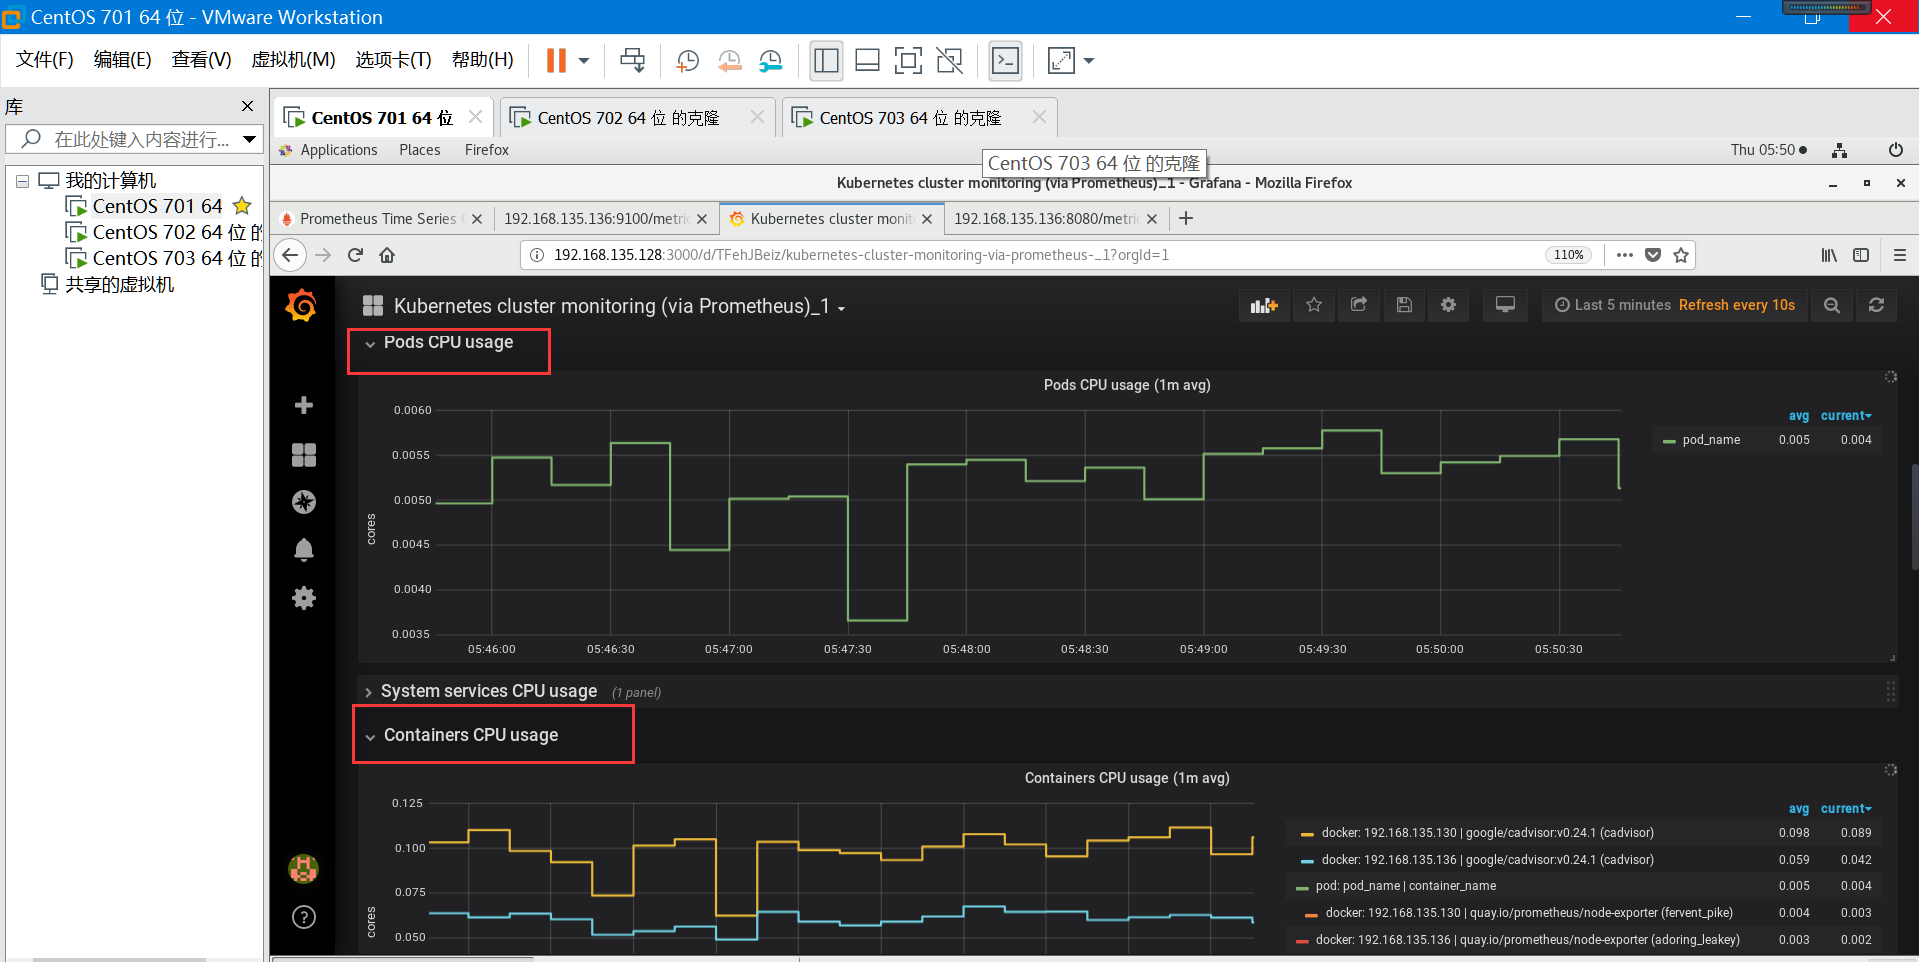
Task: Click Firefox back button
Action: pyautogui.click(x=290, y=255)
